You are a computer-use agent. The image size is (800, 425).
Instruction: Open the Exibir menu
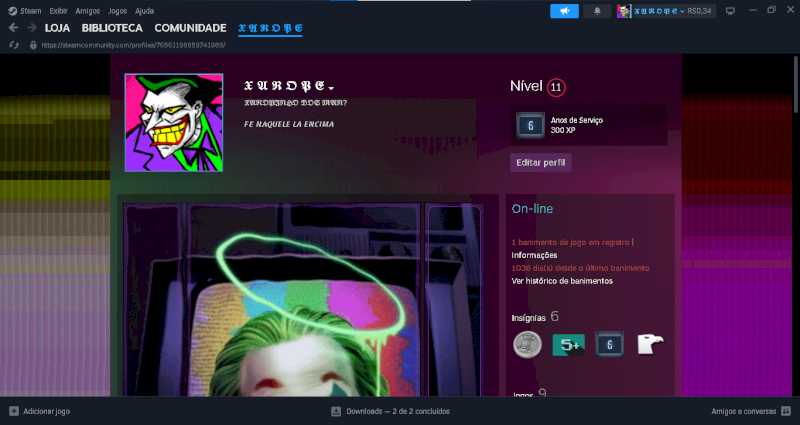58,11
